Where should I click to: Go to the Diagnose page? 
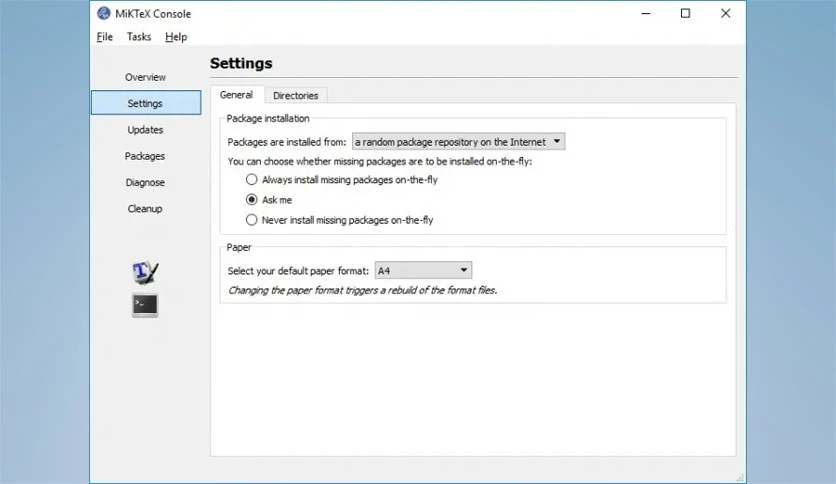point(146,182)
